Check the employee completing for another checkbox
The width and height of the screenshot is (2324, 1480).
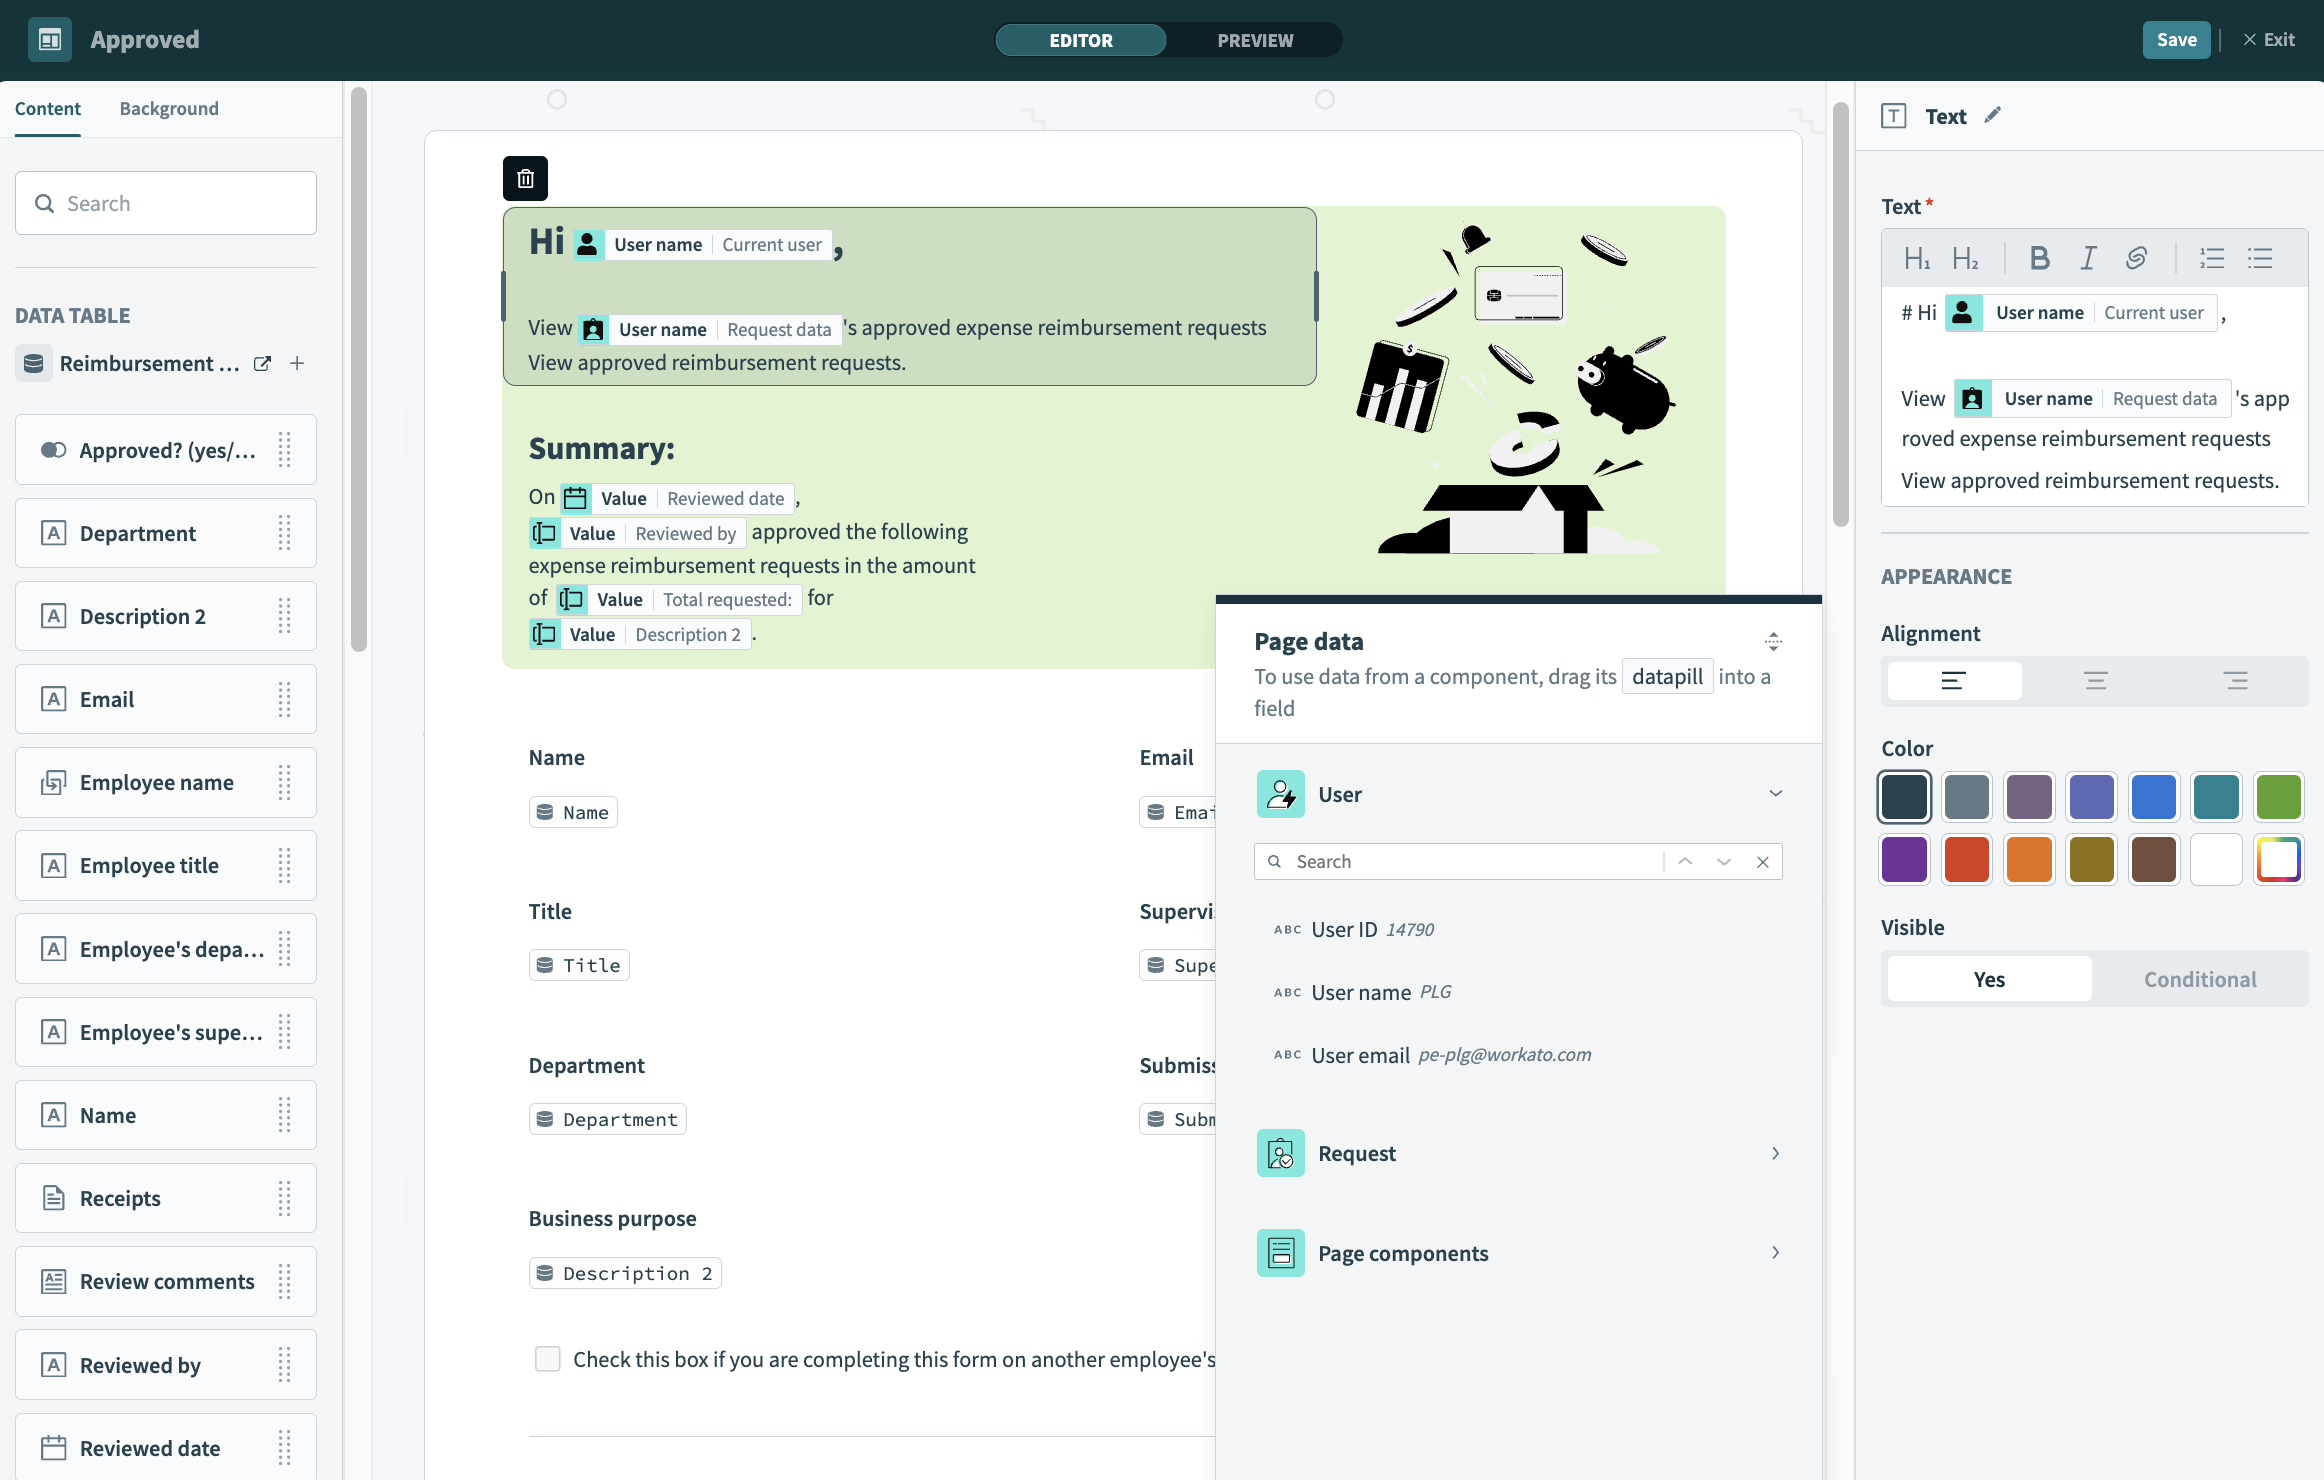click(545, 1358)
